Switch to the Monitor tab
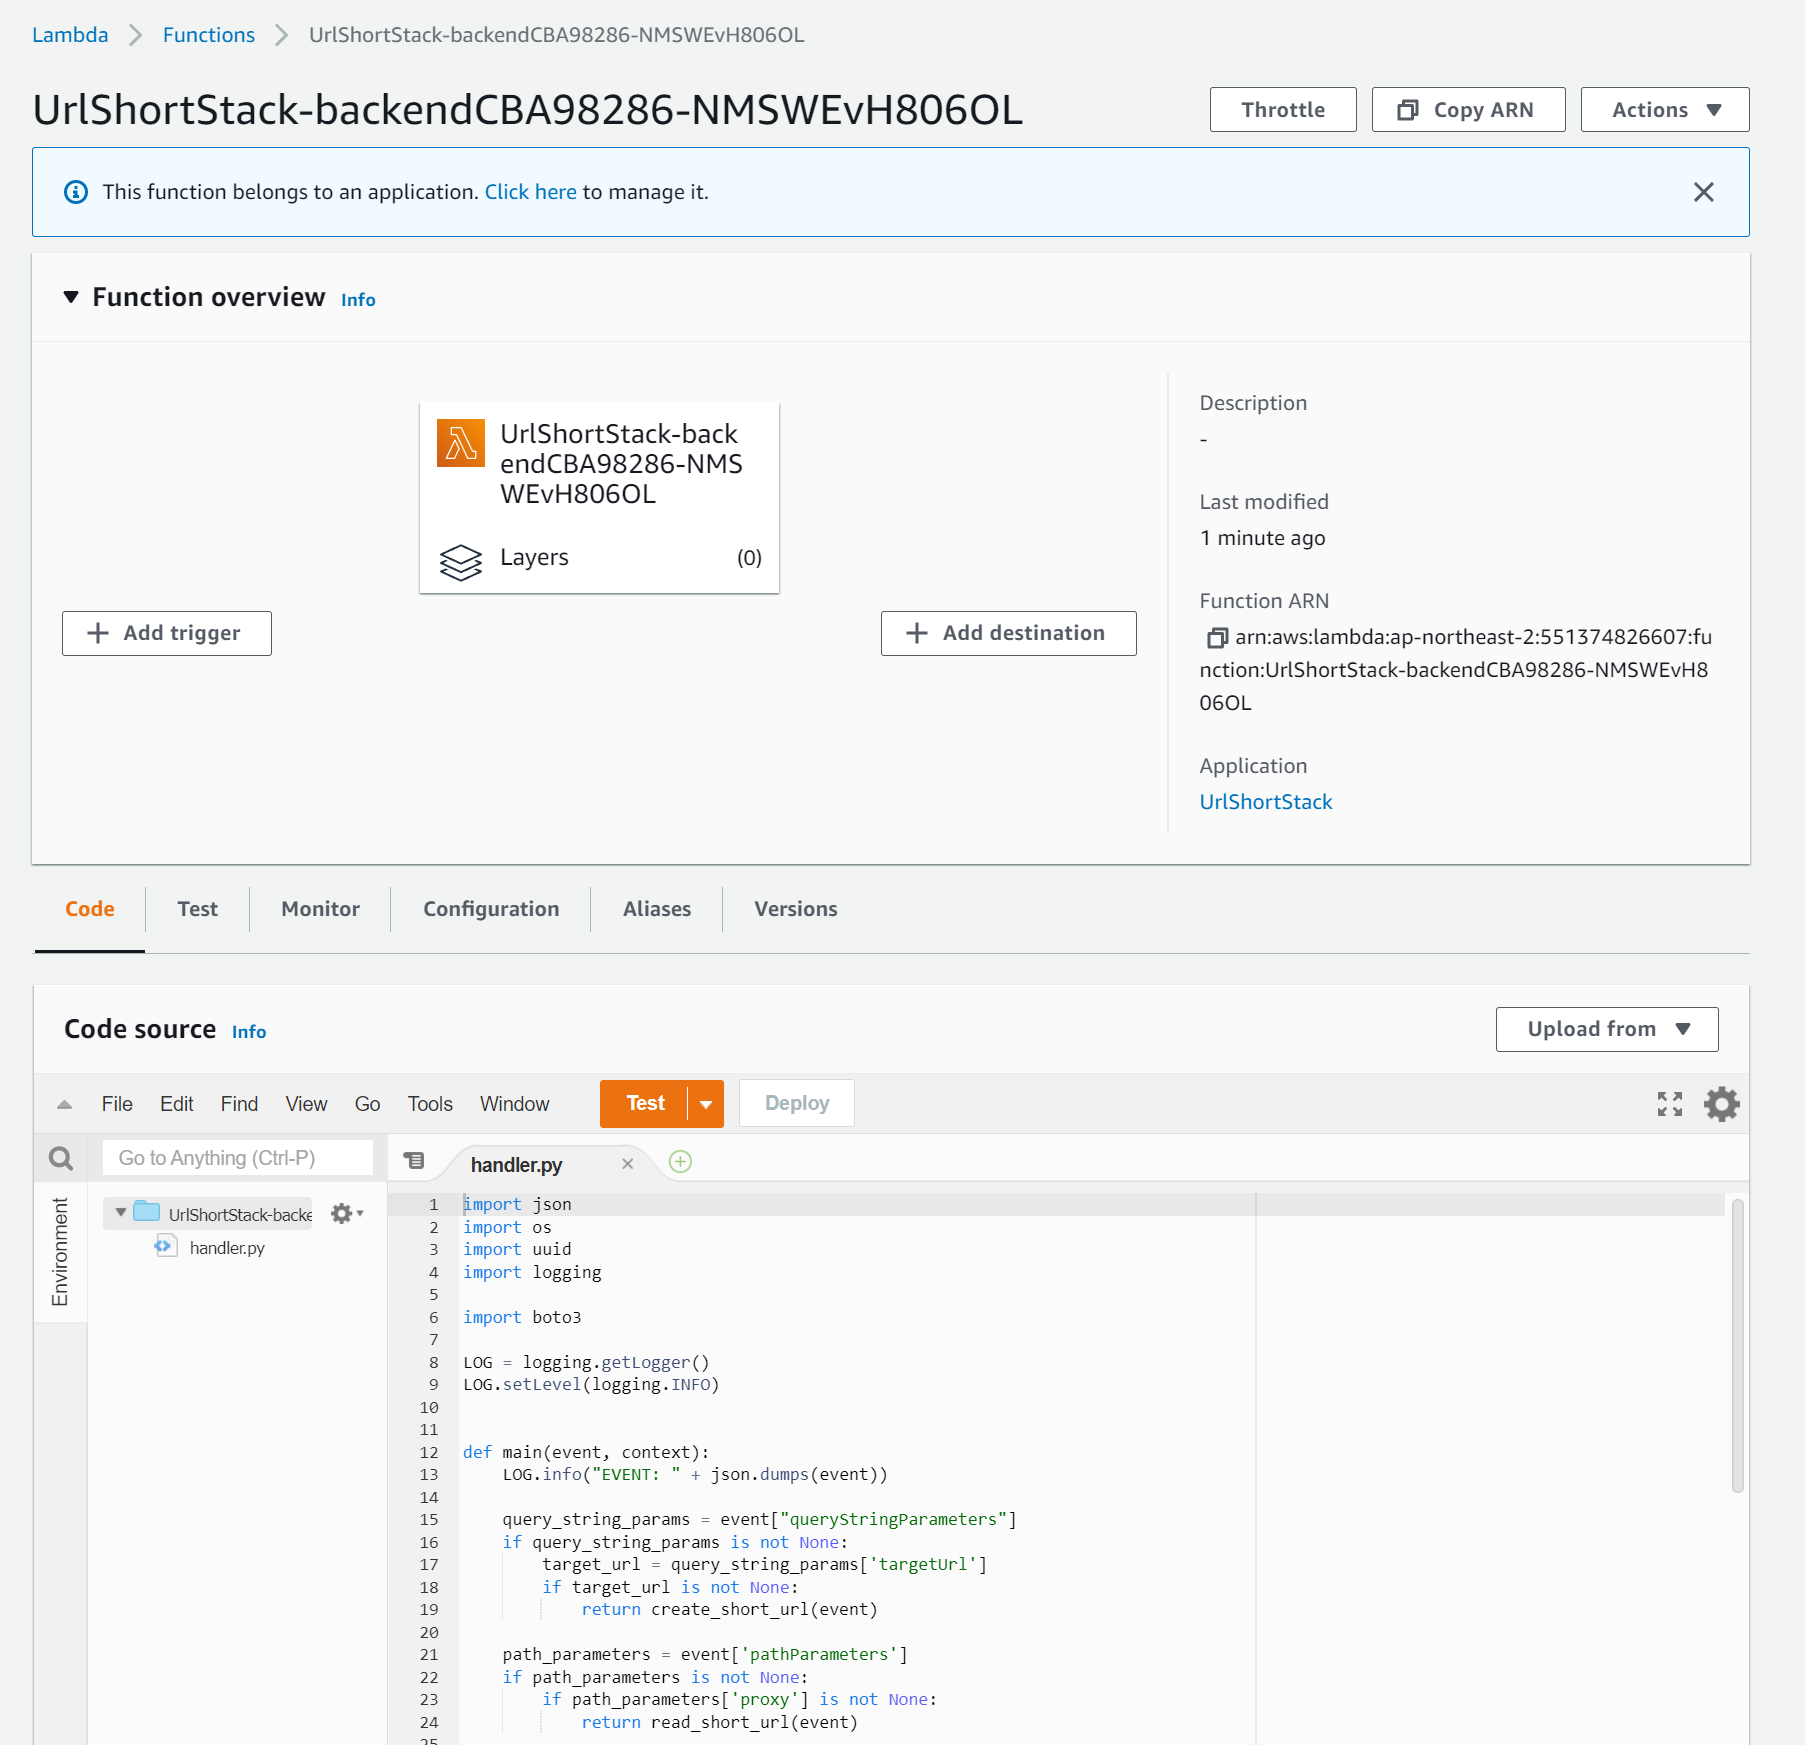 pyautogui.click(x=321, y=909)
